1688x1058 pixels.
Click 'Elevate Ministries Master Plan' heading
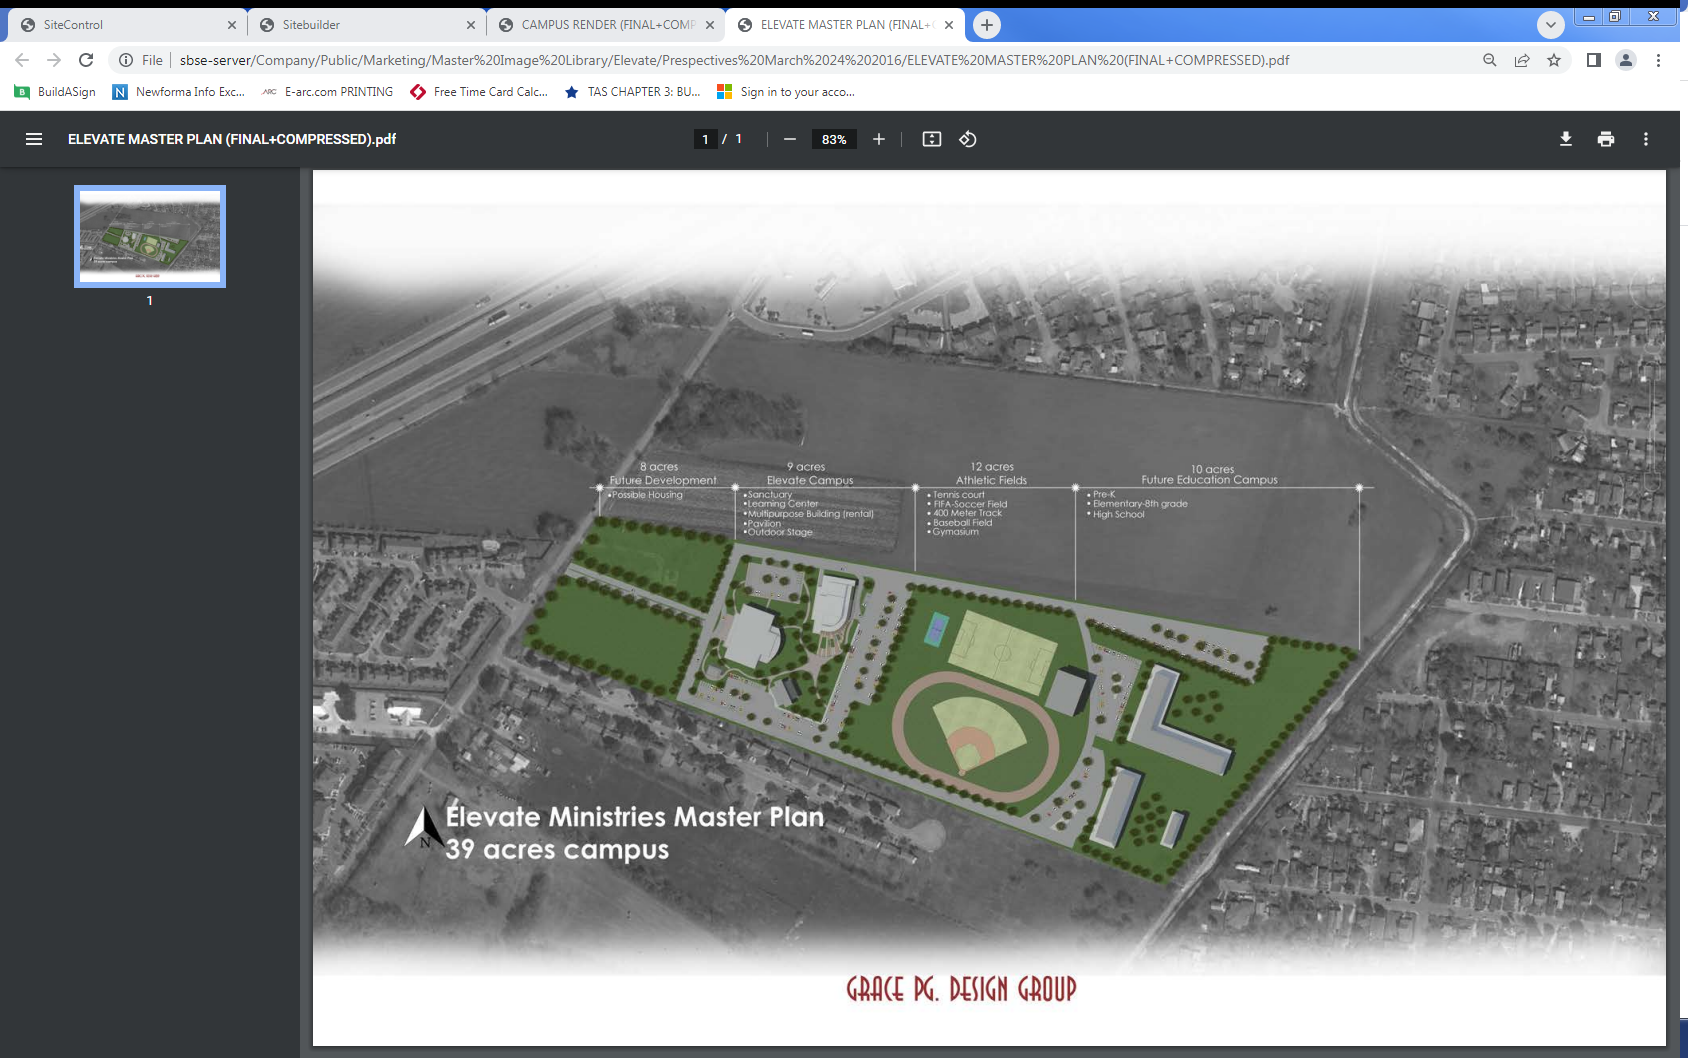635,816
